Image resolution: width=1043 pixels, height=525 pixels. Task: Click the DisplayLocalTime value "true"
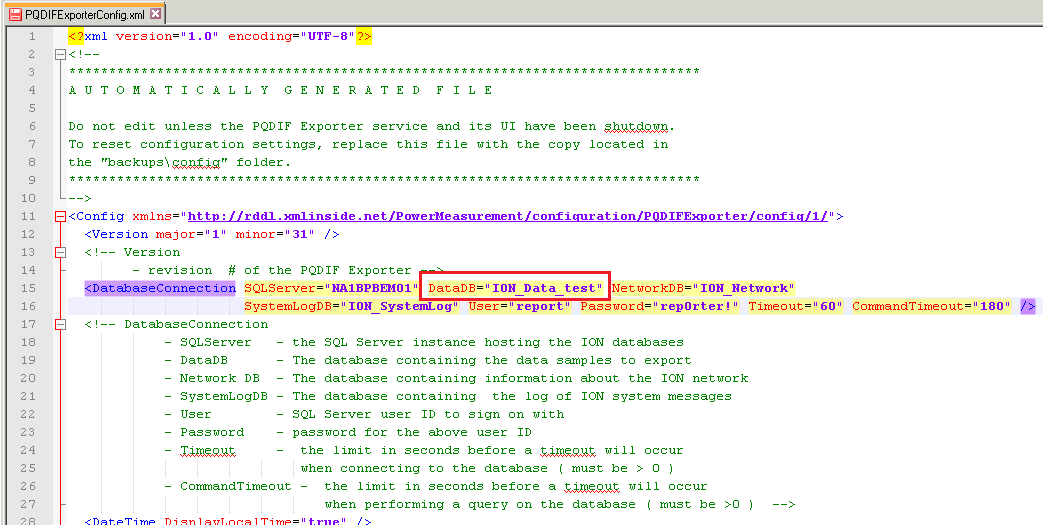coord(323,521)
